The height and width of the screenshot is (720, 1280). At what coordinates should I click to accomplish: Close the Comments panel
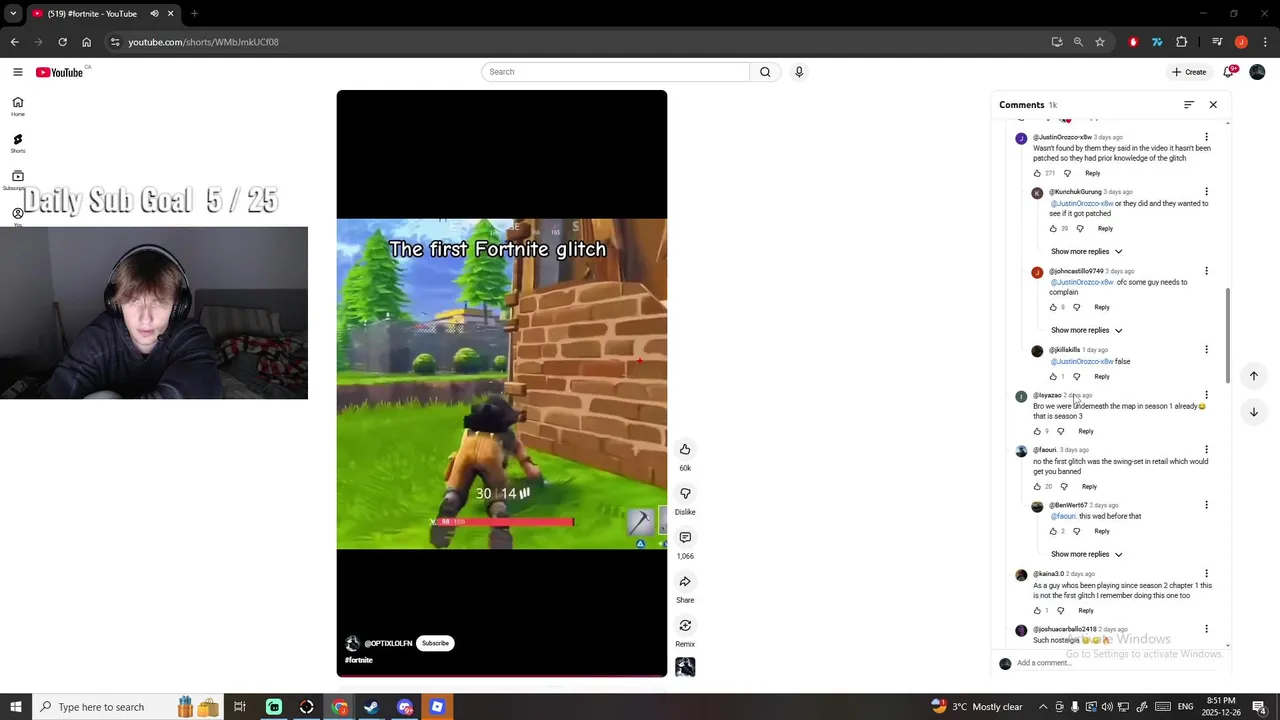coord(1213,105)
